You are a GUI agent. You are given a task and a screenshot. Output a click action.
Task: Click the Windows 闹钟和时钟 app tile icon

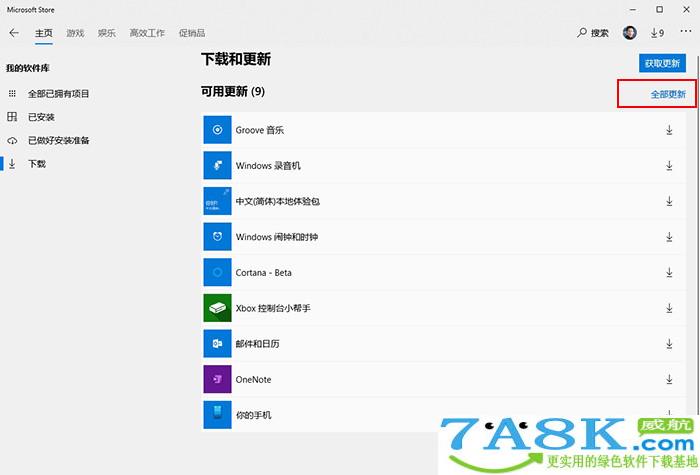(217, 237)
